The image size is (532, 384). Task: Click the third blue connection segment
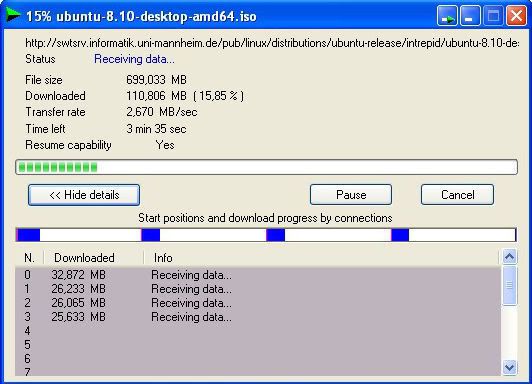(276, 235)
